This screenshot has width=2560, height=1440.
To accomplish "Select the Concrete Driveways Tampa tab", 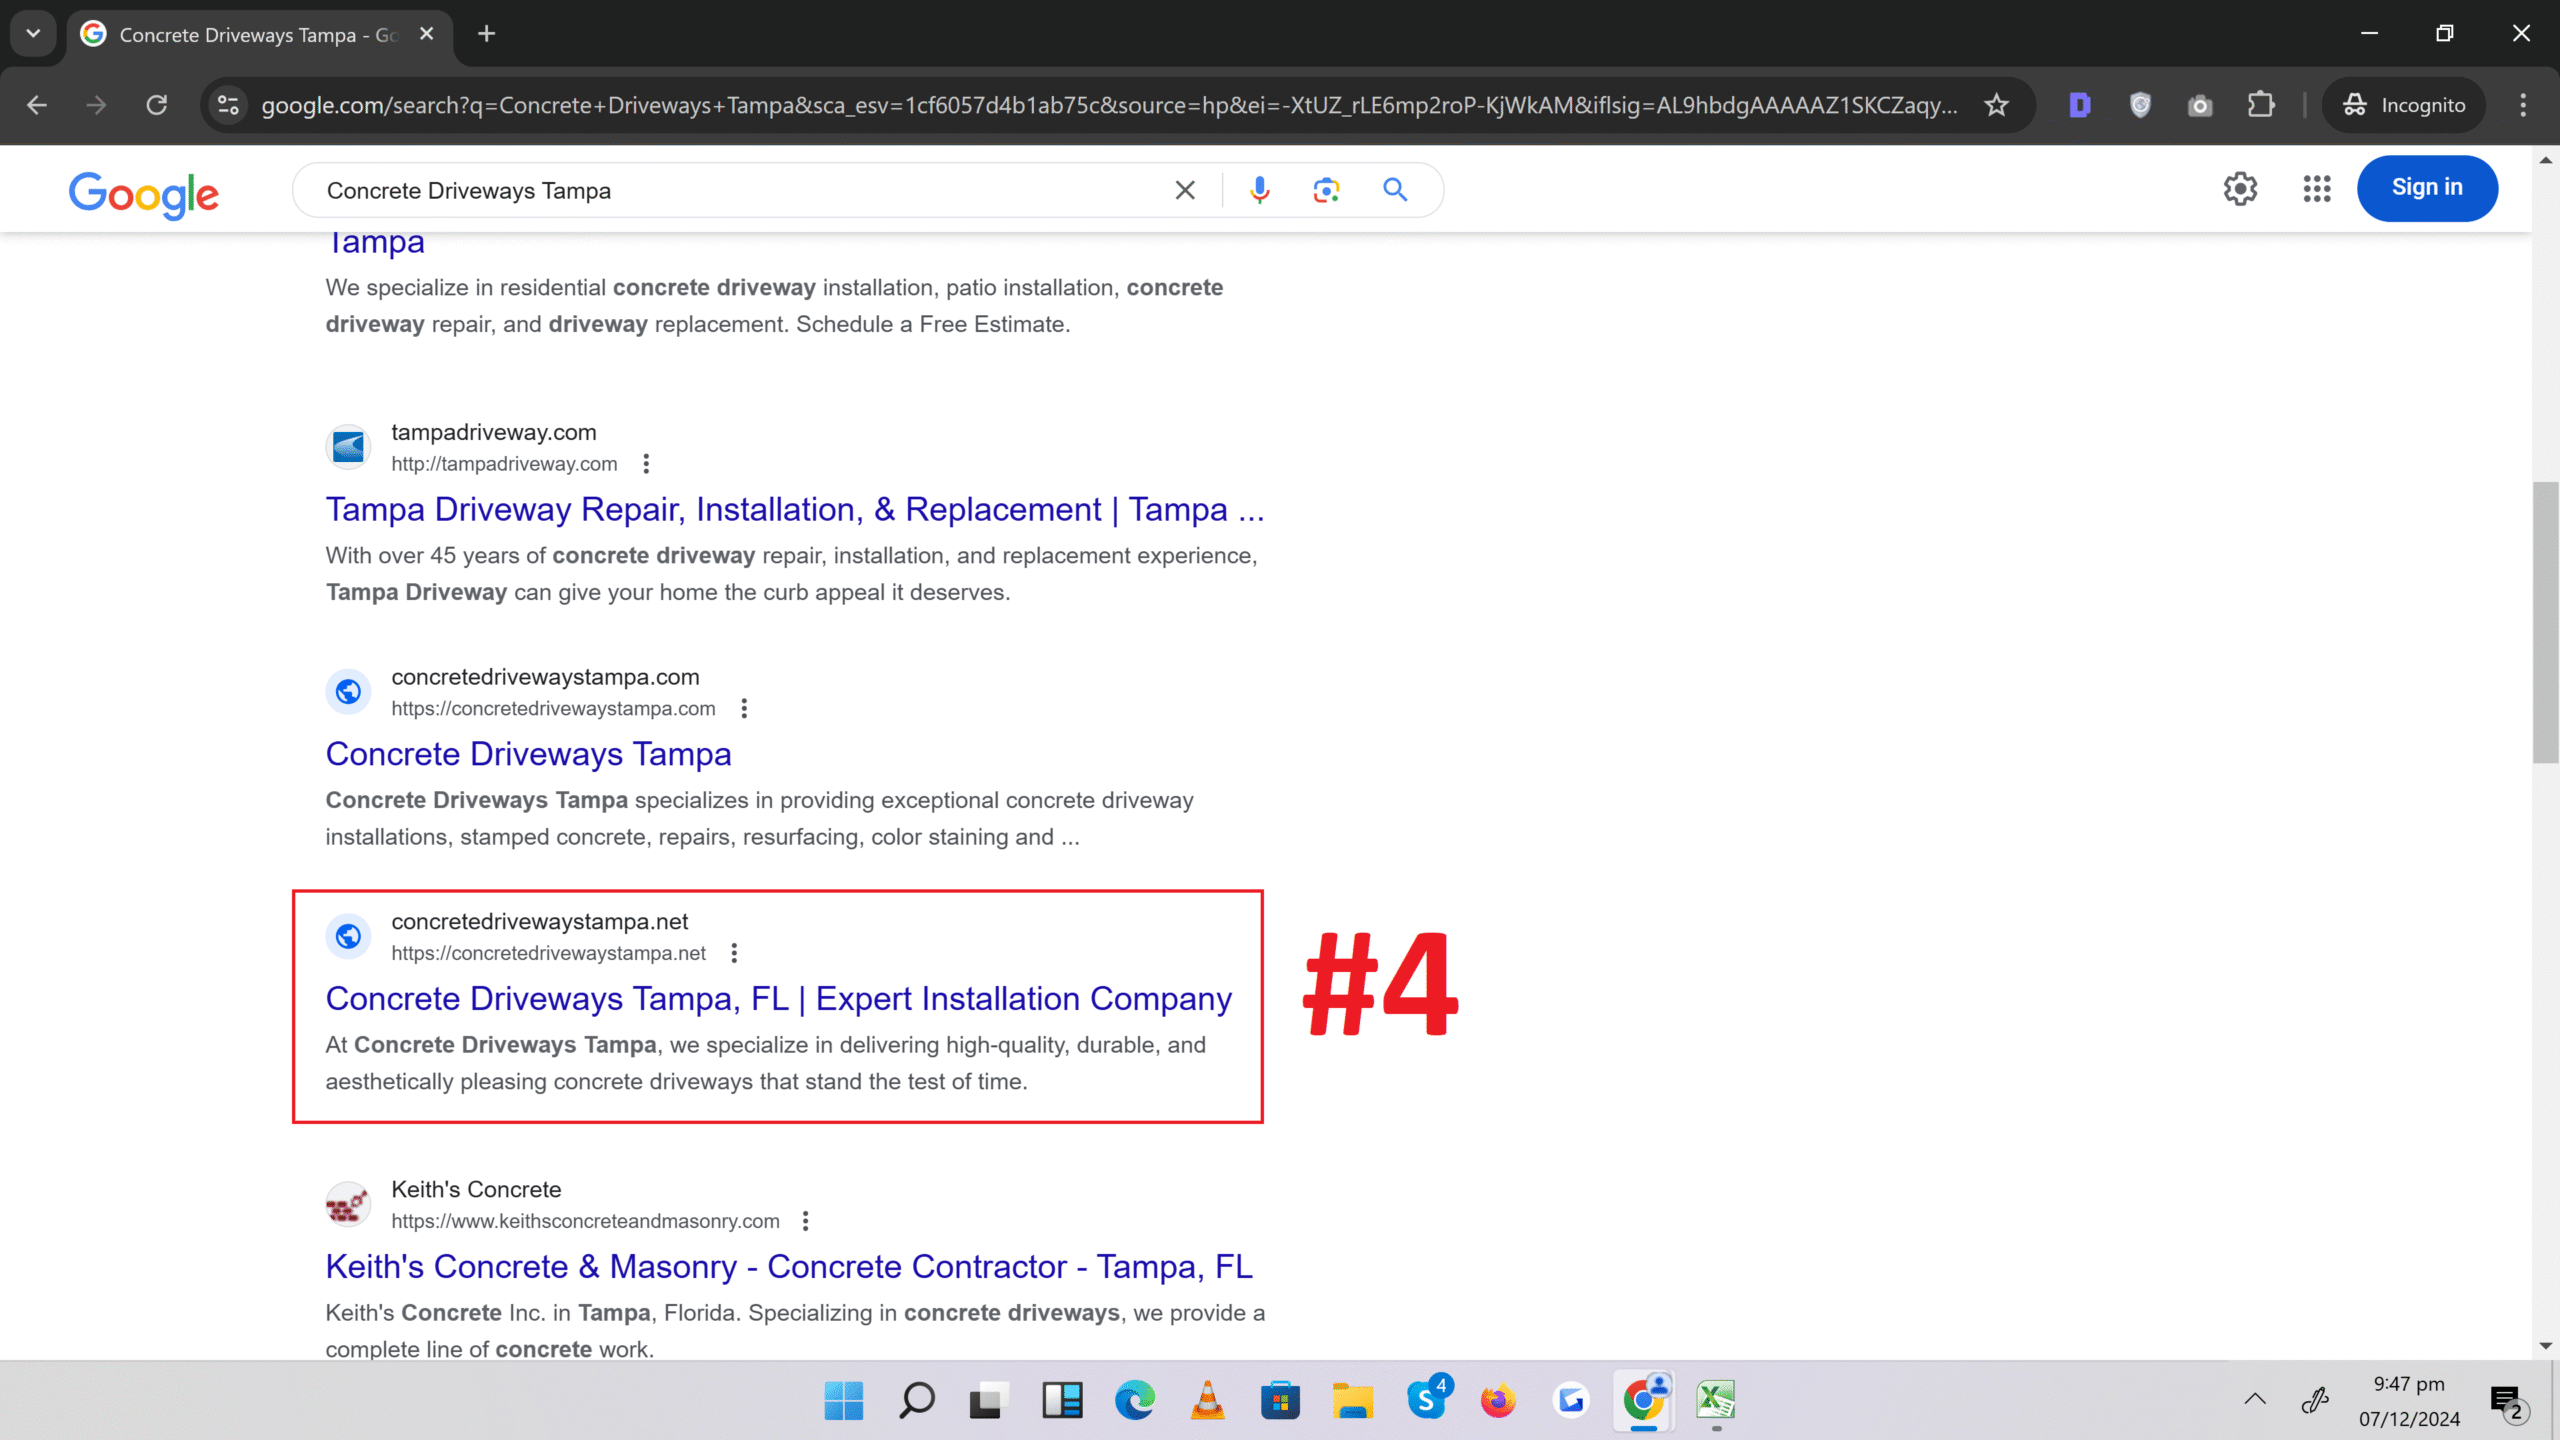I will pos(258,35).
